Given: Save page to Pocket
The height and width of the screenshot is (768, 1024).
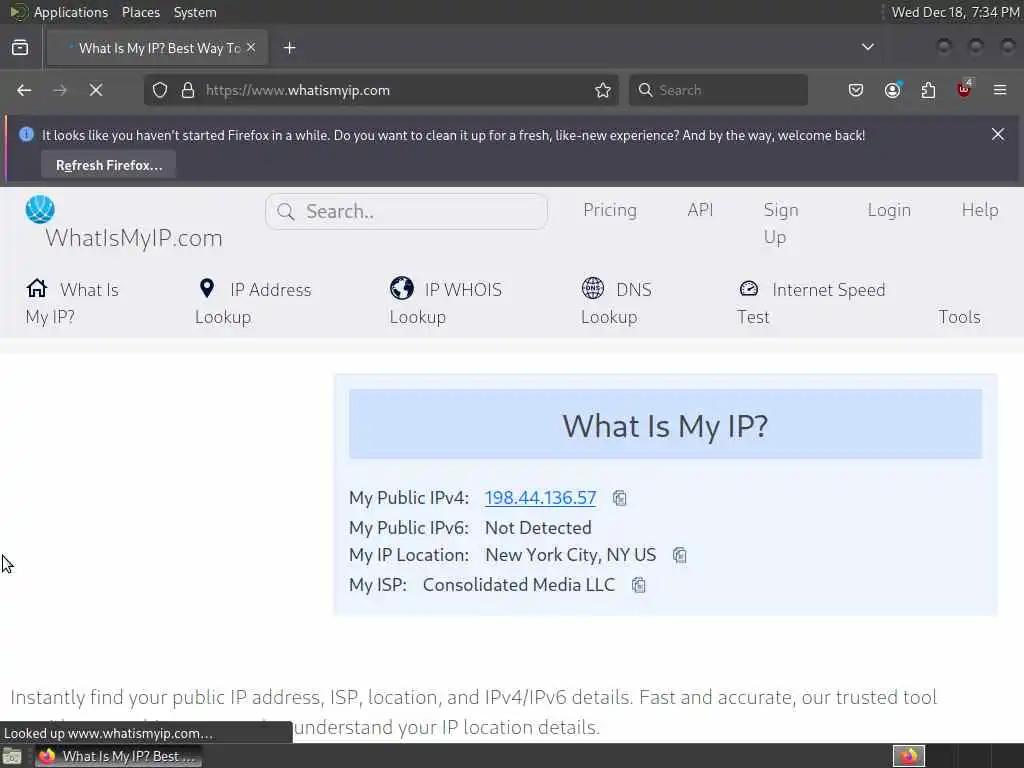Looking at the screenshot, I should pos(856,90).
